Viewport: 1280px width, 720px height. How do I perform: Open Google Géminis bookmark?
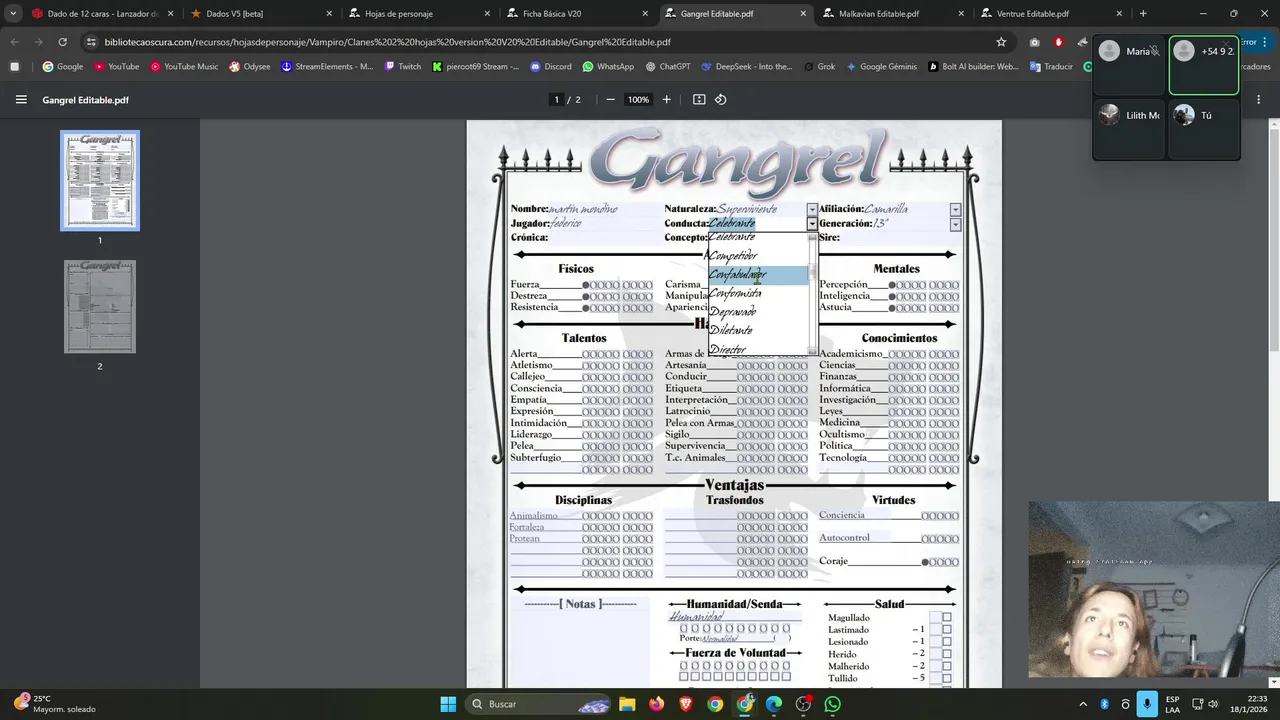(881, 67)
